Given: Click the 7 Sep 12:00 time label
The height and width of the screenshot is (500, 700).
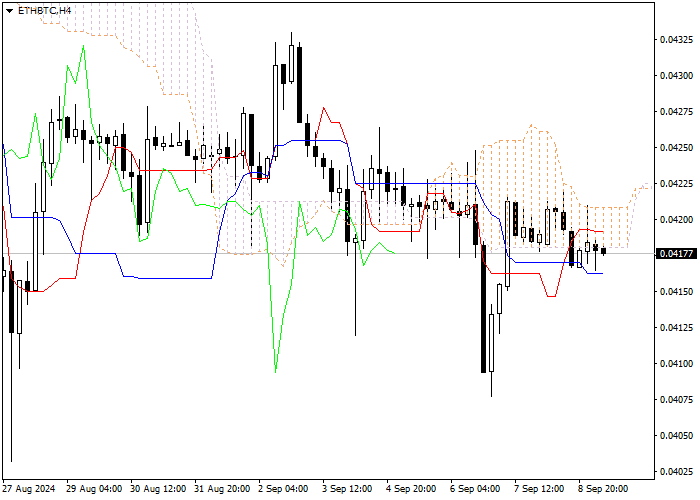Looking at the screenshot, I should pos(539,489).
